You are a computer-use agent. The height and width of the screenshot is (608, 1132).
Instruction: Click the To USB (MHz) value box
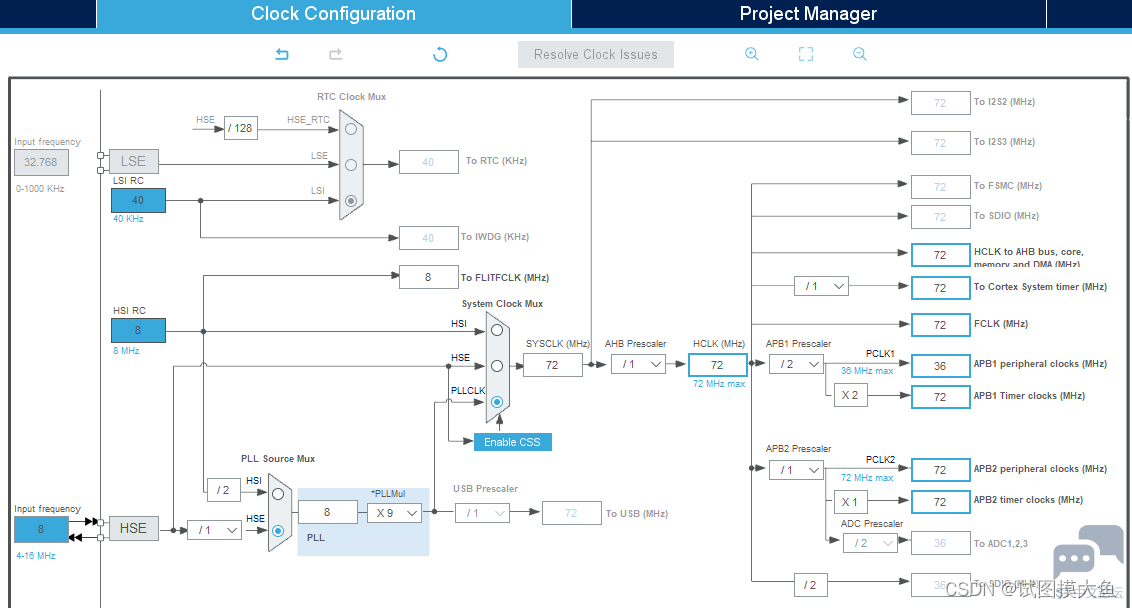[x=572, y=513]
